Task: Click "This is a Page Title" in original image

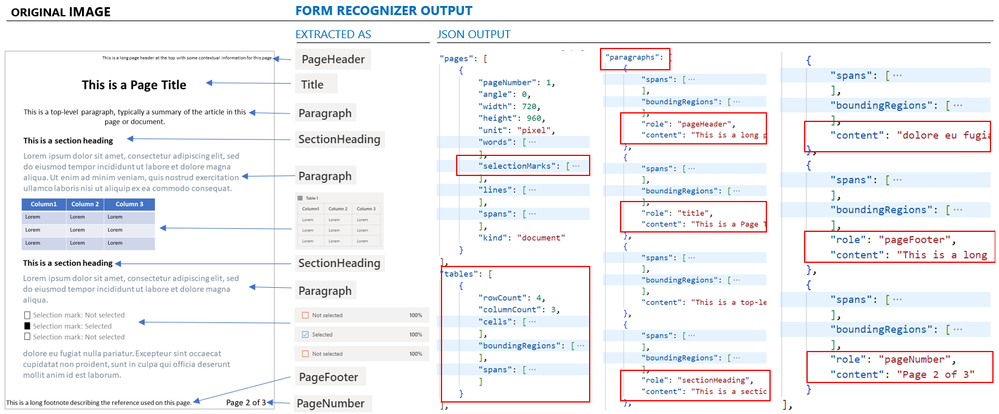Action: [x=134, y=85]
